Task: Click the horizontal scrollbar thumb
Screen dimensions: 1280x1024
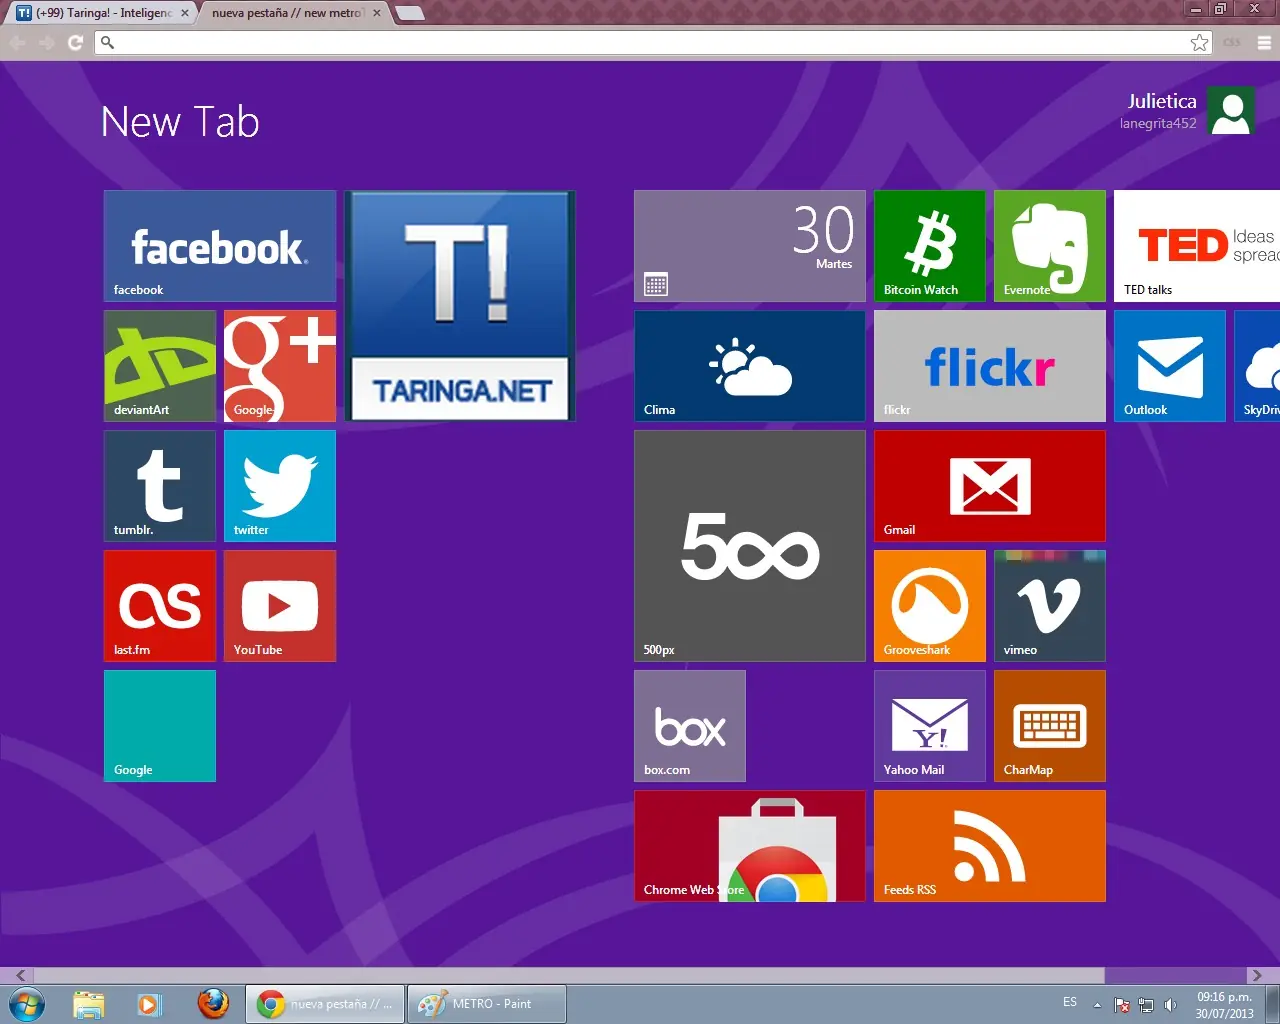Action: pyautogui.click(x=570, y=975)
